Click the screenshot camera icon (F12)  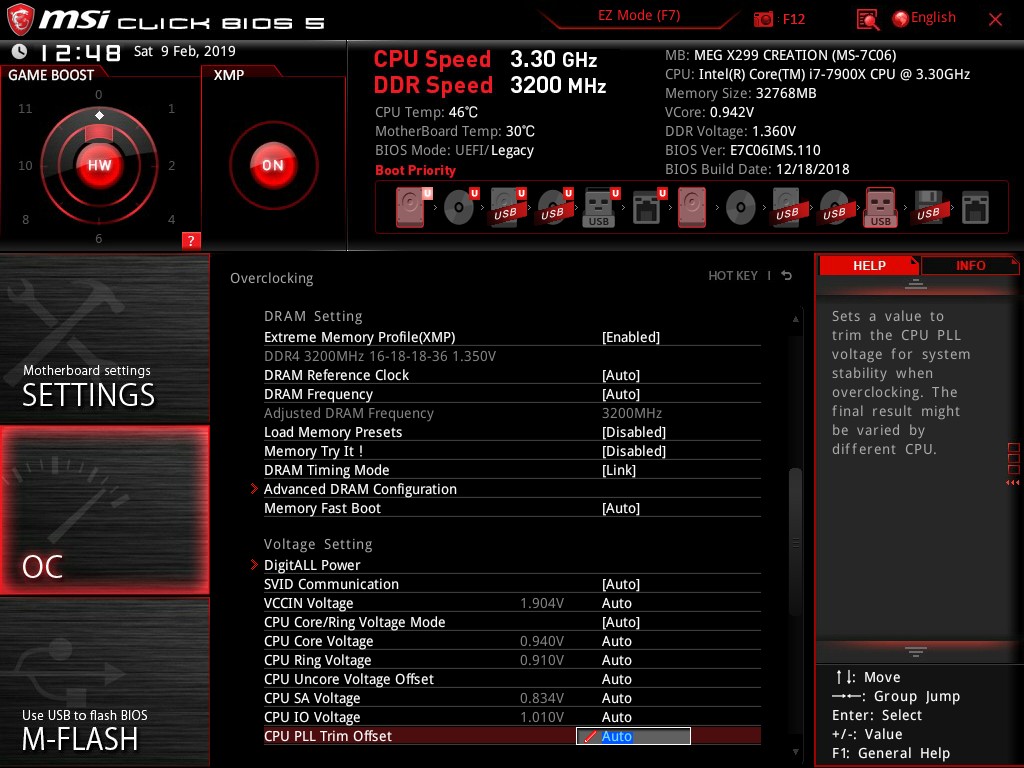click(x=764, y=19)
